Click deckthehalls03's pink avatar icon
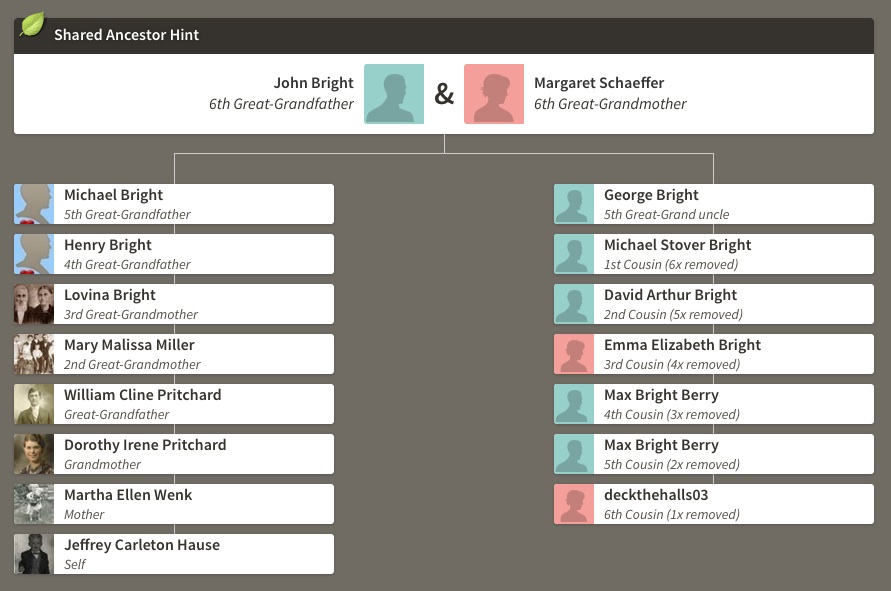Image resolution: width=891 pixels, height=591 pixels. (x=574, y=504)
